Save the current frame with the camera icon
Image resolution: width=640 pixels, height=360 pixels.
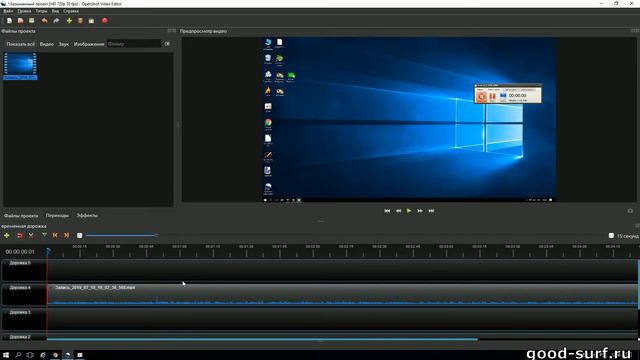[x=630, y=211]
